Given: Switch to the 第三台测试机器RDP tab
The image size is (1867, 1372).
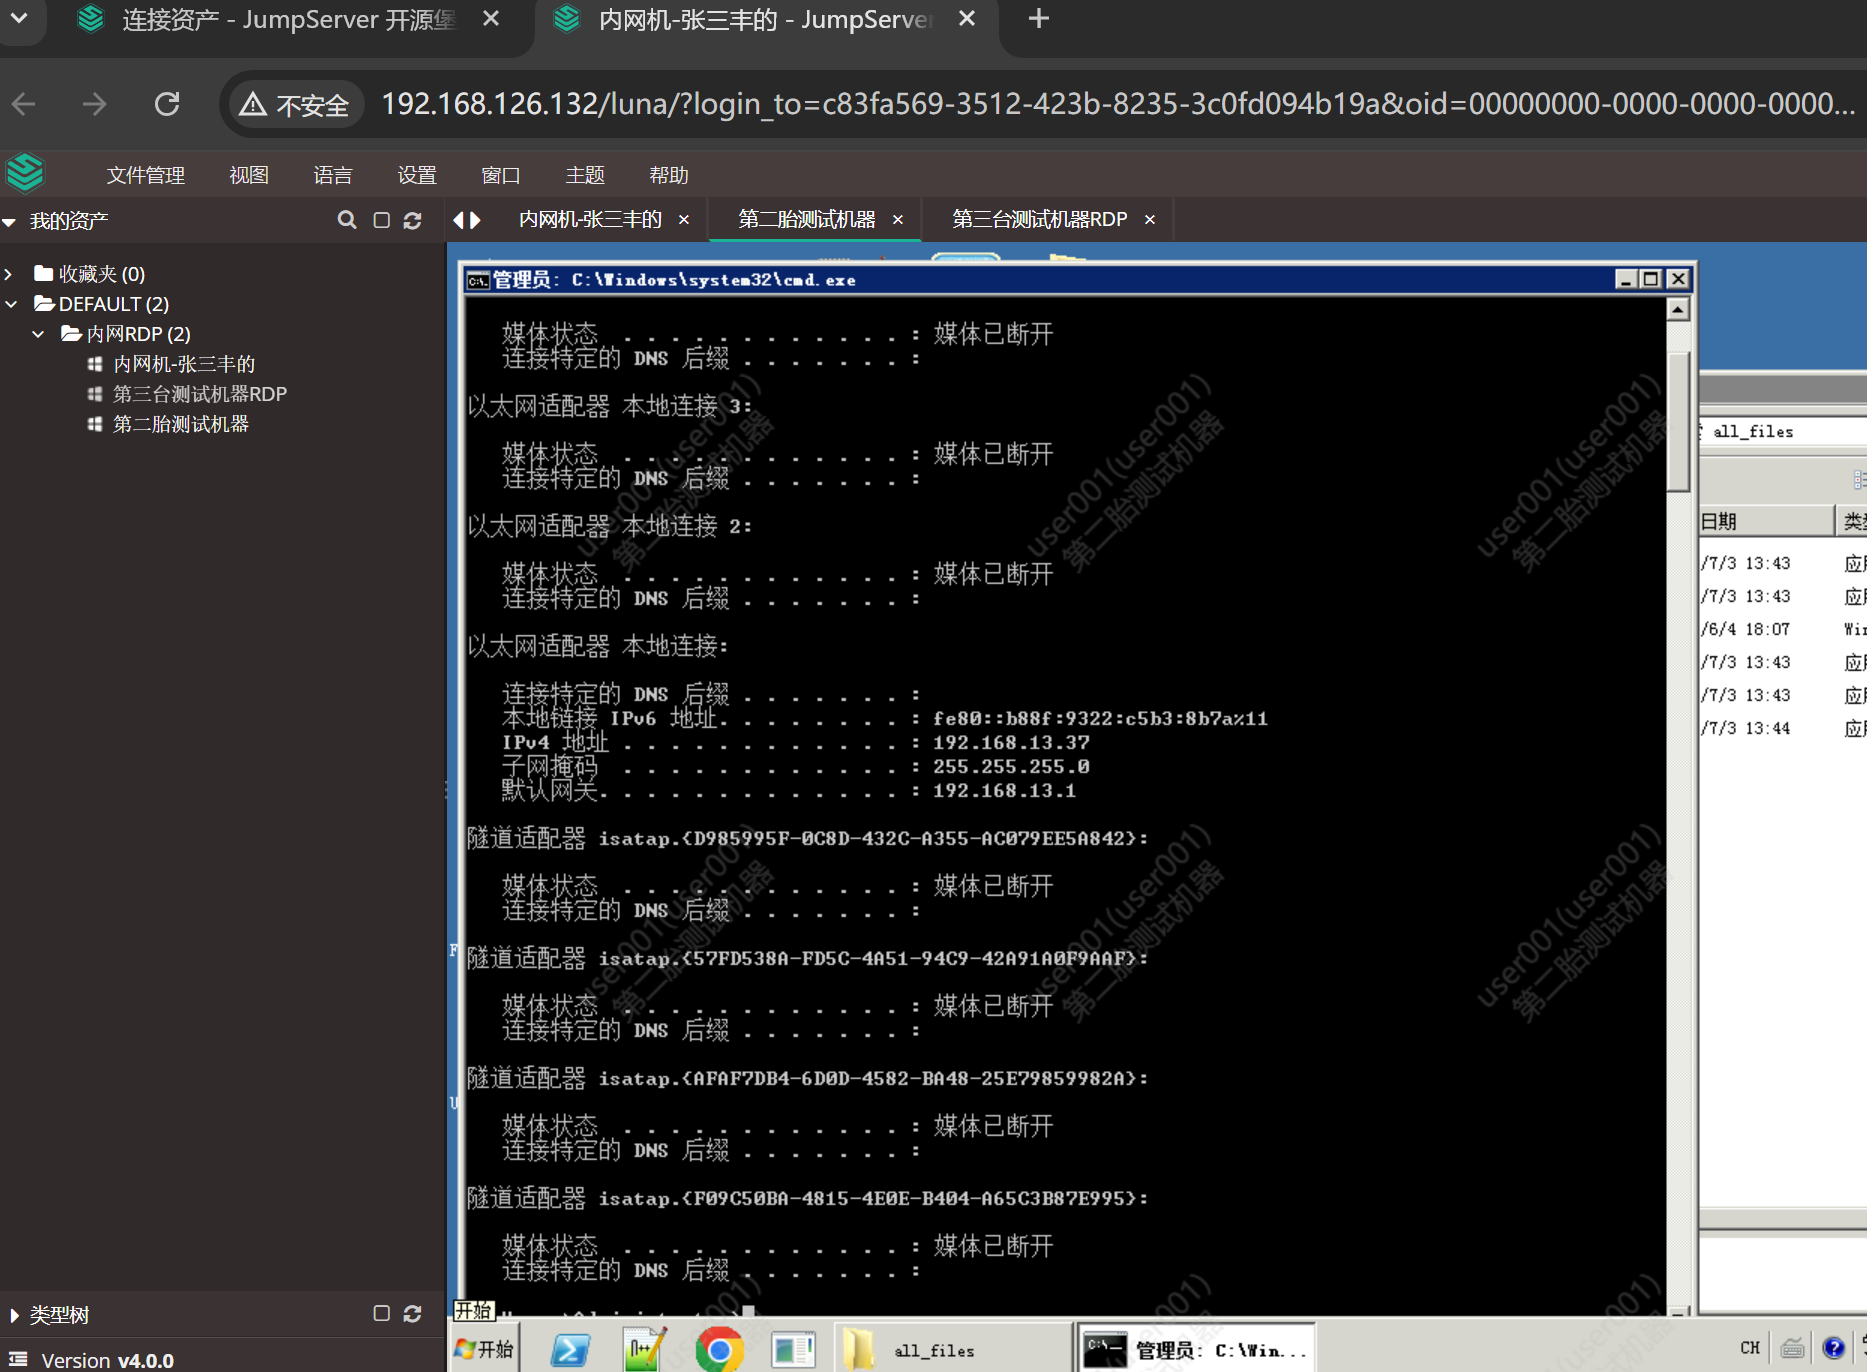Looking at the screenshot, I should 1039,219.
